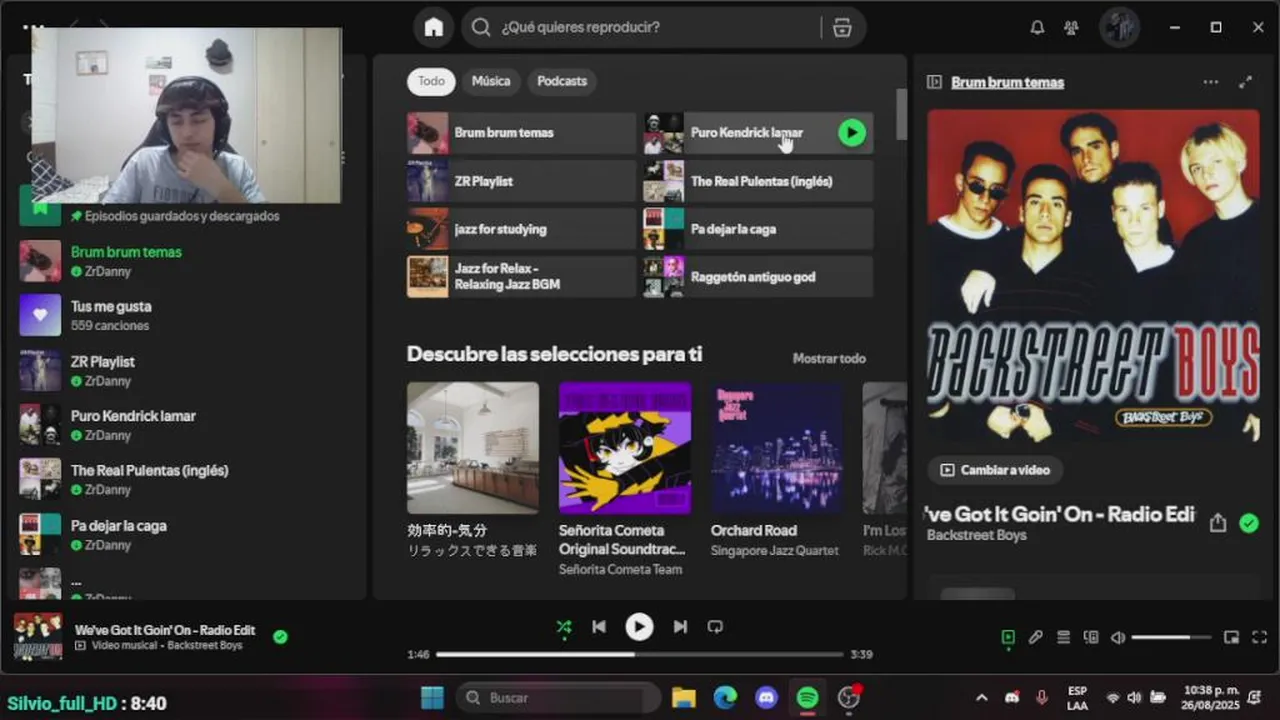Open File Explorer from taskbar
This screenshot has width=1280, height=720.
coord(684,697)
